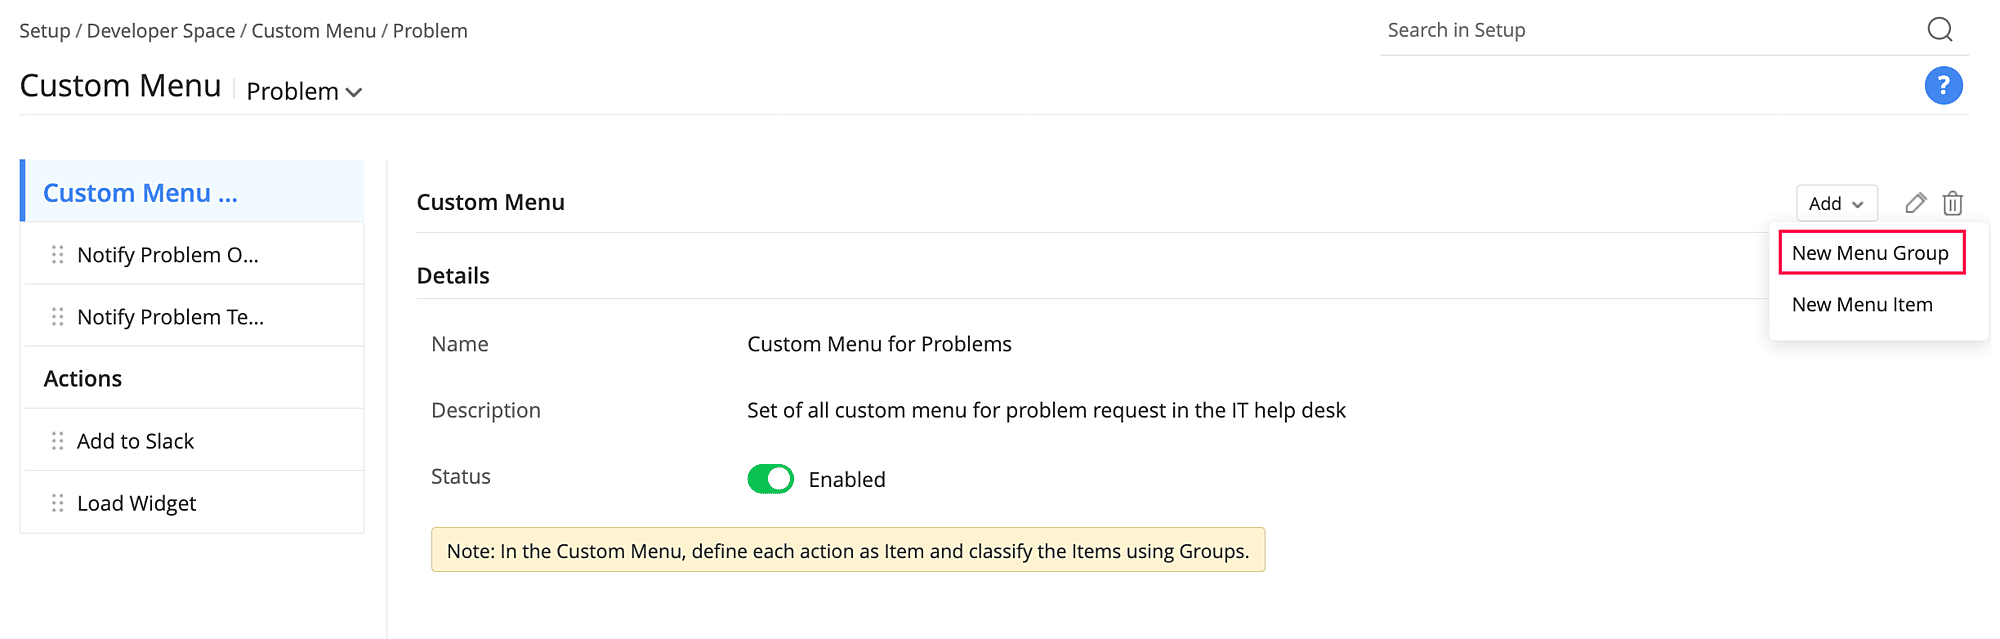Select New Menu Group option
2000x639 pixels.
point(1870,253)
